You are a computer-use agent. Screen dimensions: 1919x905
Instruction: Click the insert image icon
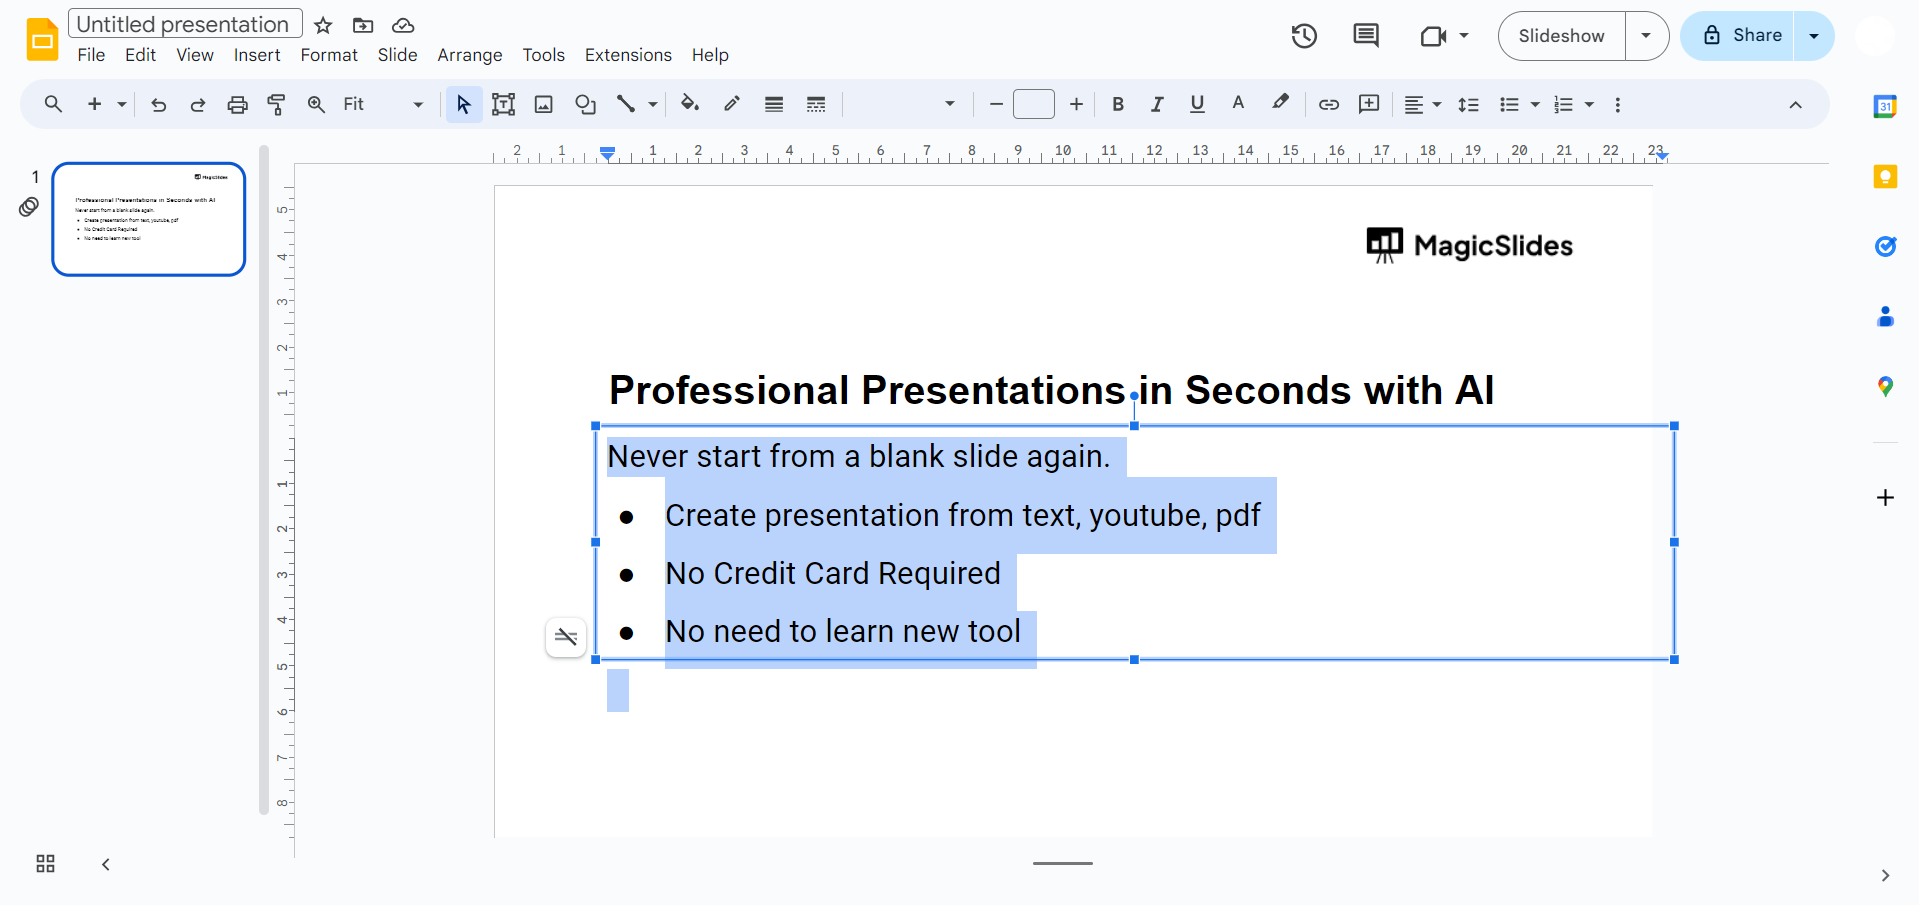coord(544,104)
